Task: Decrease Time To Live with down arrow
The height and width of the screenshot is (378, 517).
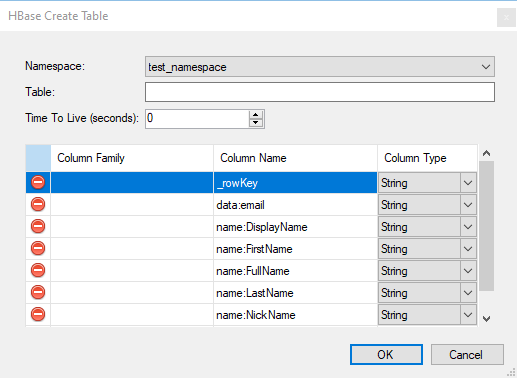Action: 256,123
